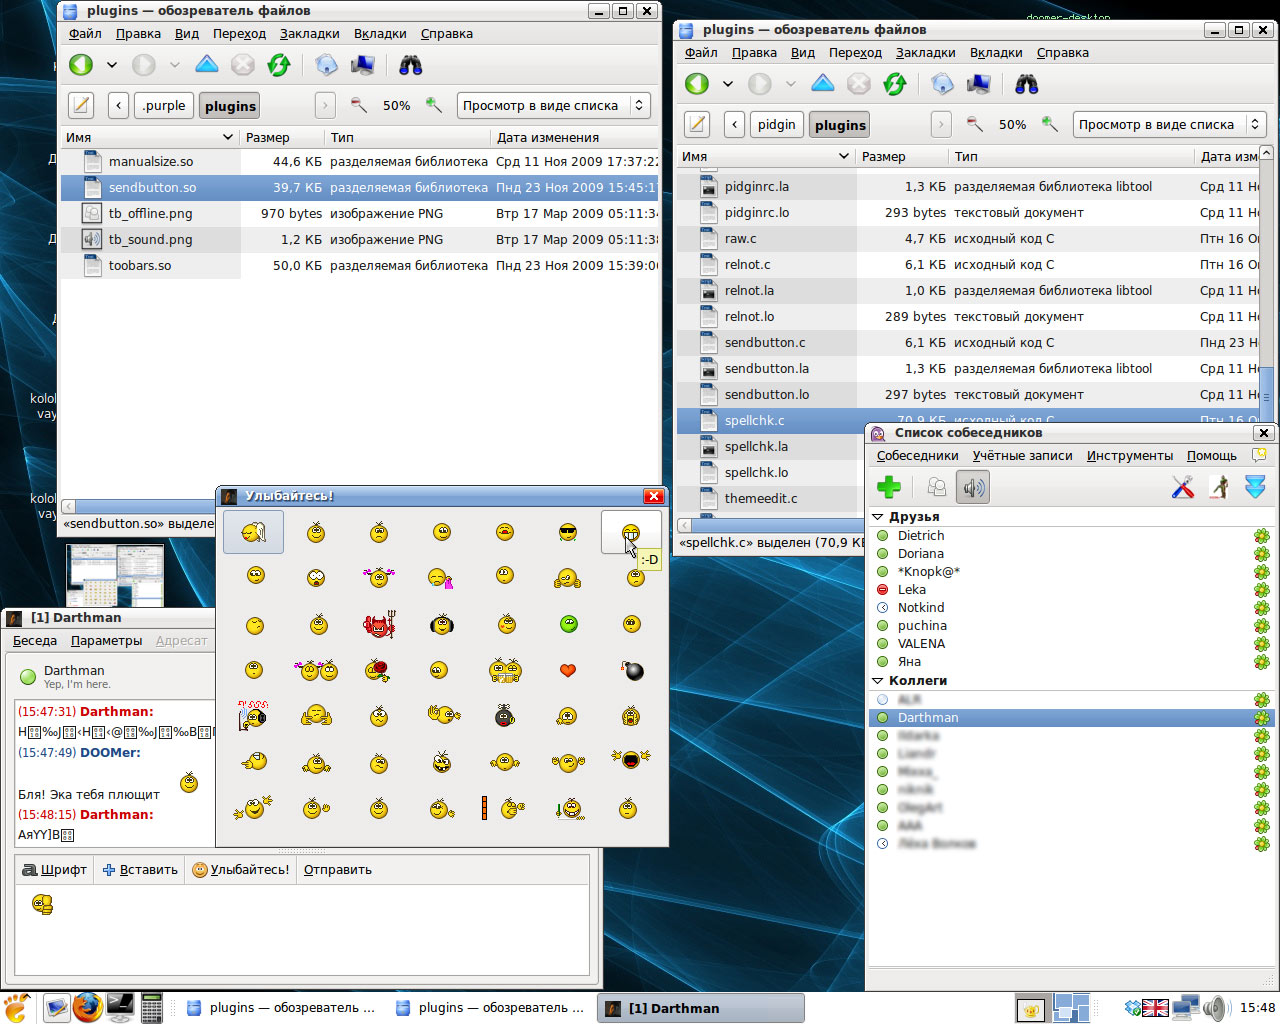Click volume icon in system tray
This screenshot has height=1024, width=1280.
pos(1215,1008)
